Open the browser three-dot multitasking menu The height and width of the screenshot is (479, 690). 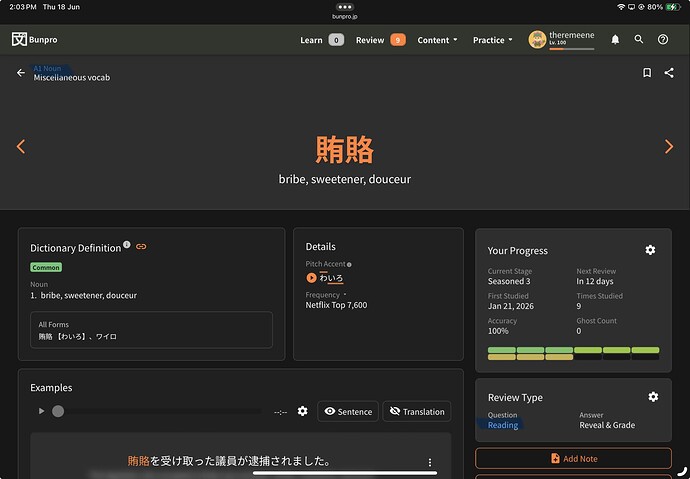click(x=345, y=7)
